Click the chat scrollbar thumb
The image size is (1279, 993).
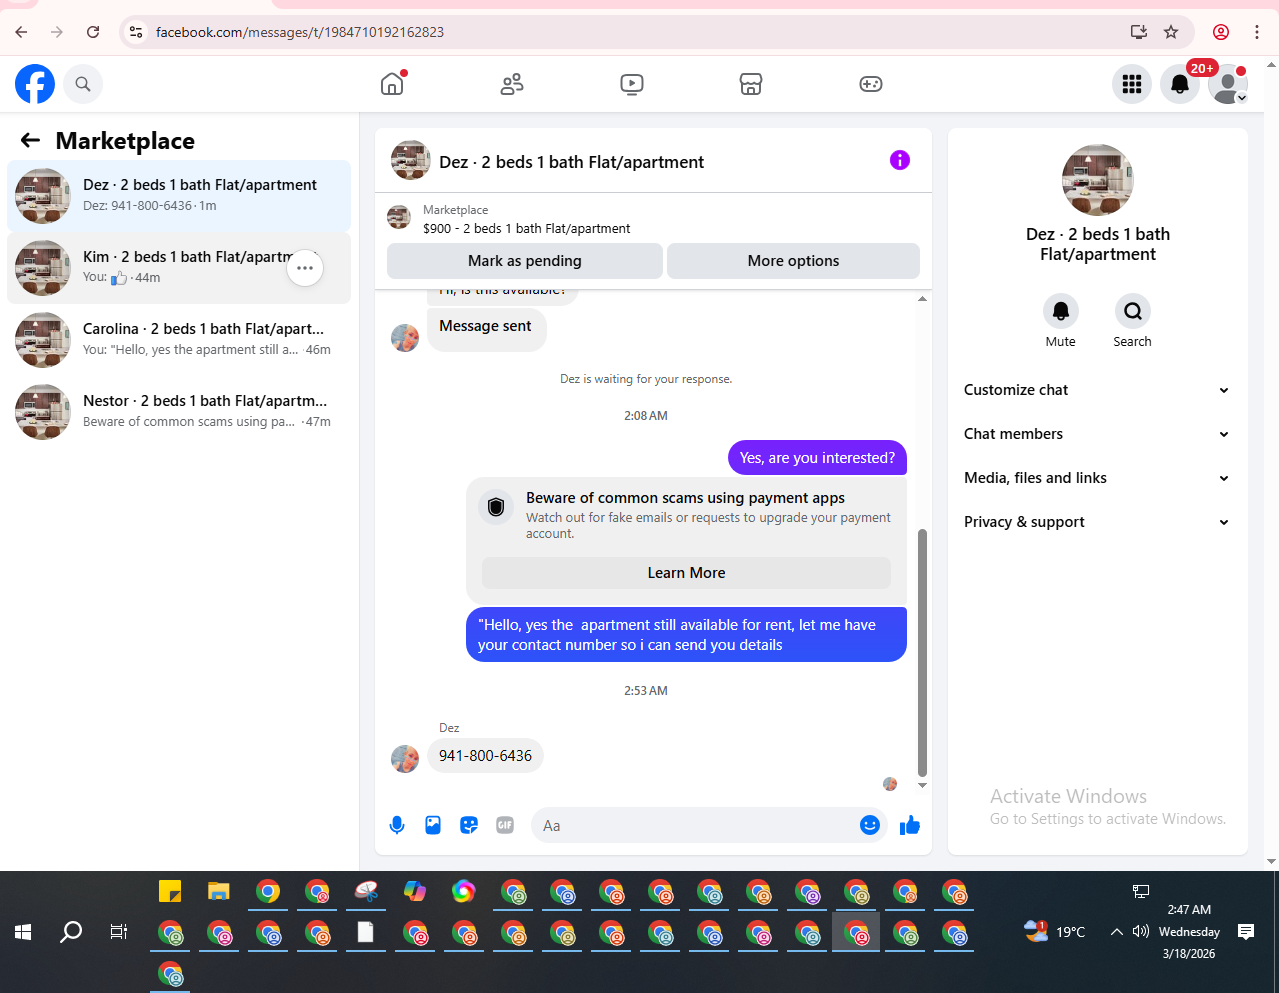coord(922,653)
